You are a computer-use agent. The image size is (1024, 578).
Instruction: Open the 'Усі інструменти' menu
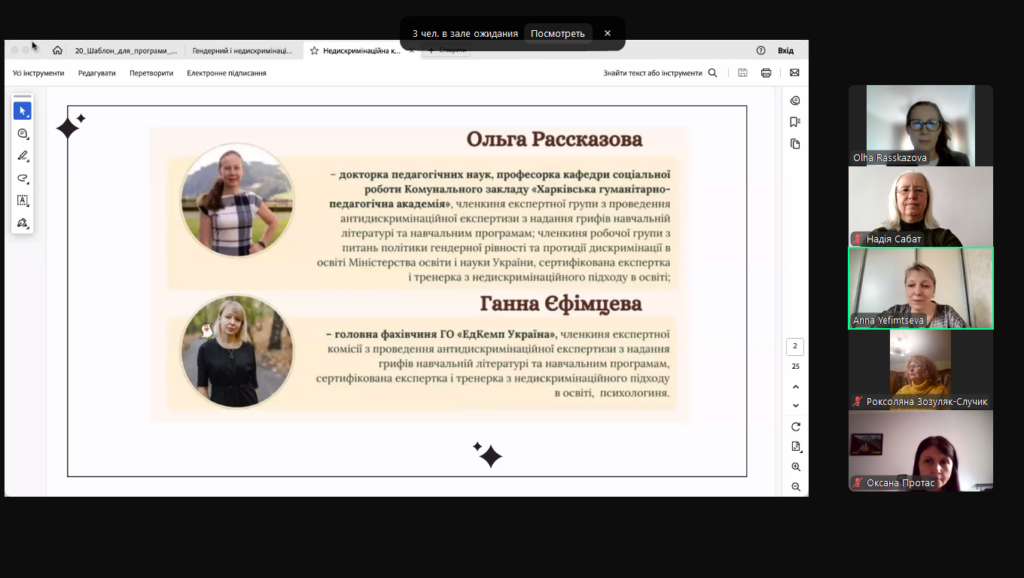point(38,73)
